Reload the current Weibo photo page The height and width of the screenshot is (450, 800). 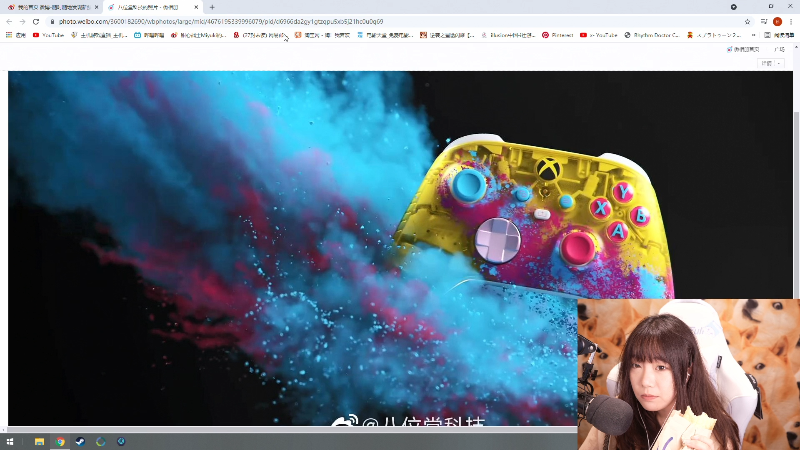36,21
